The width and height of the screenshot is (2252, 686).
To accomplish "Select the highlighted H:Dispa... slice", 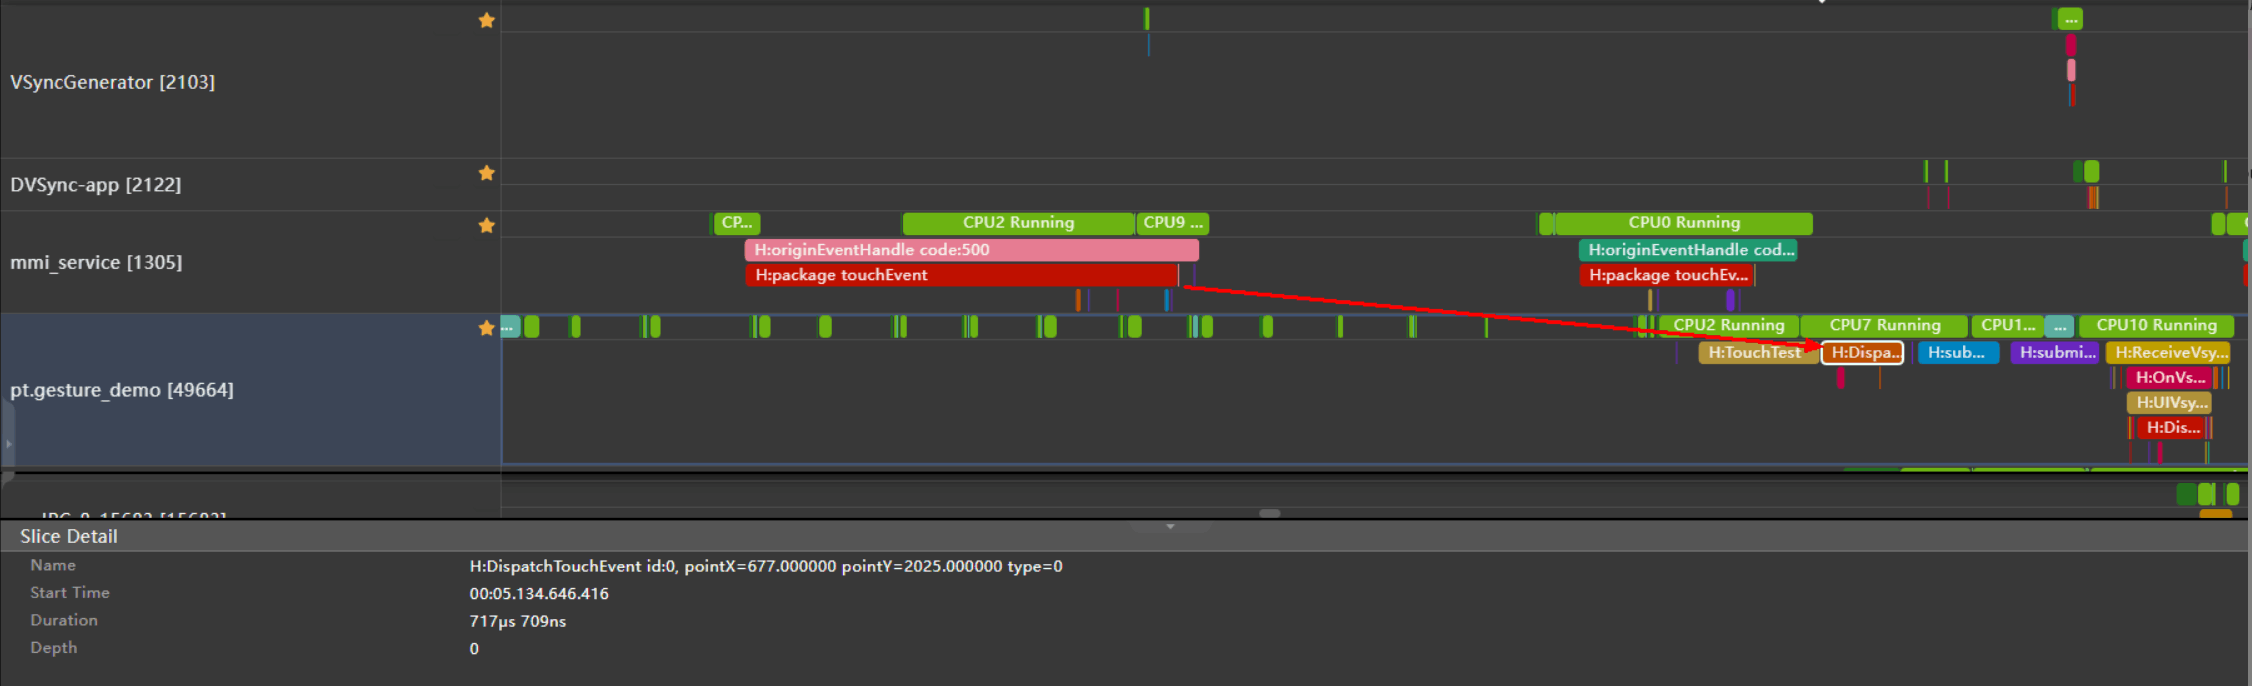I will tap(1862, 353).
